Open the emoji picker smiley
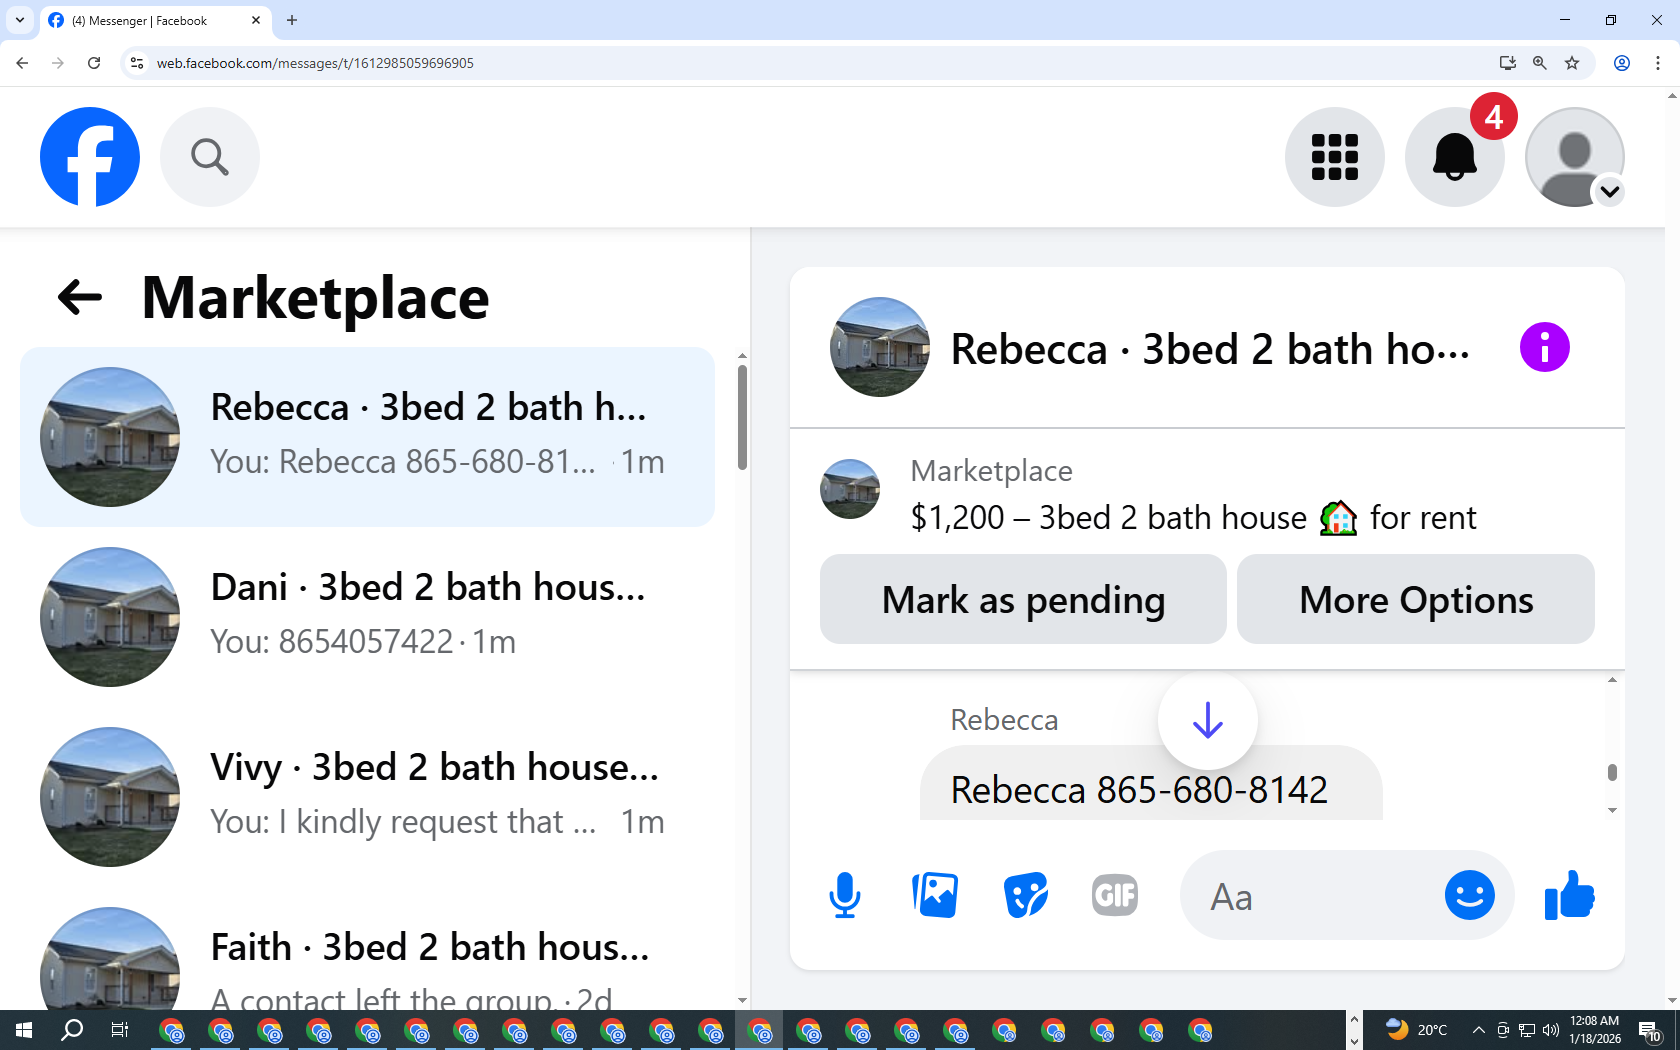This screenshot has height=1050, width=1680. click(x=1470, y=895)
